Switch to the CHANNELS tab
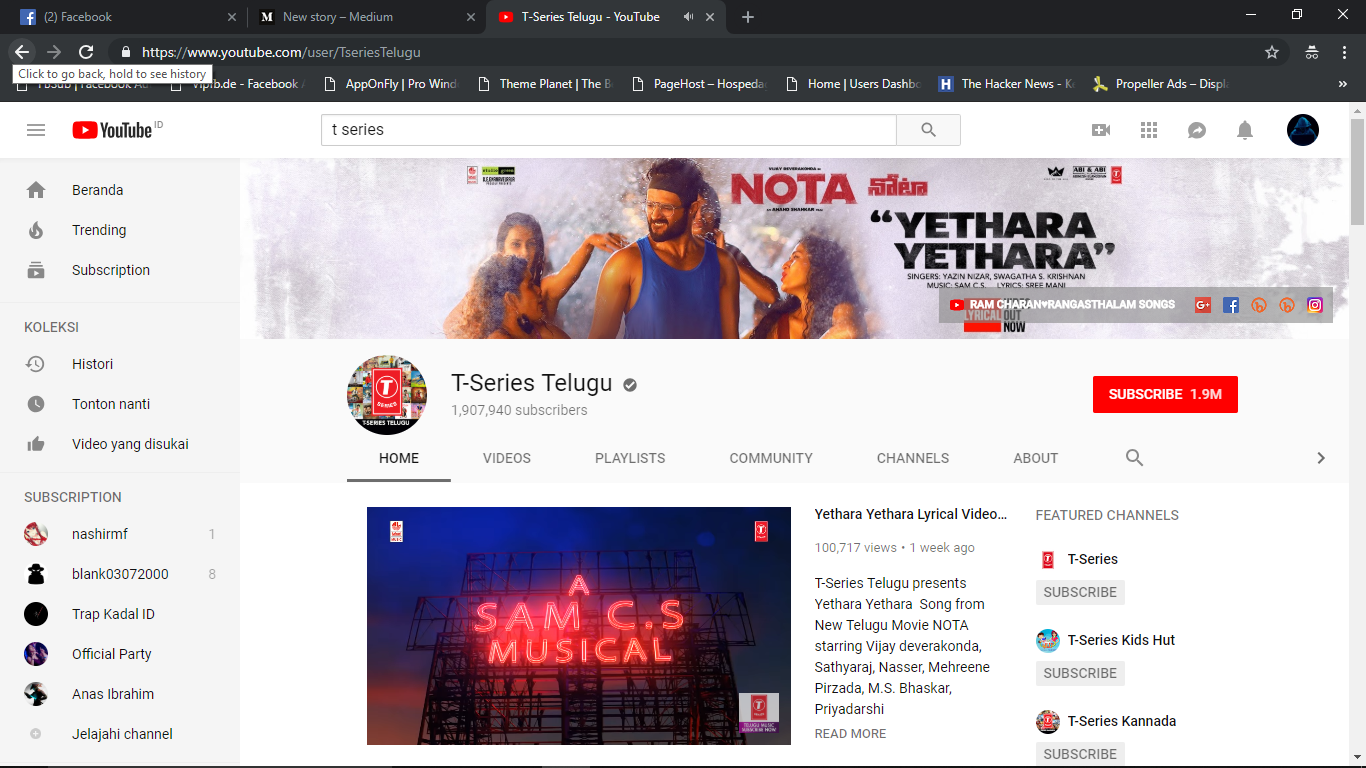The width and height of the screenshot is (1366, 768). [913, 458]
